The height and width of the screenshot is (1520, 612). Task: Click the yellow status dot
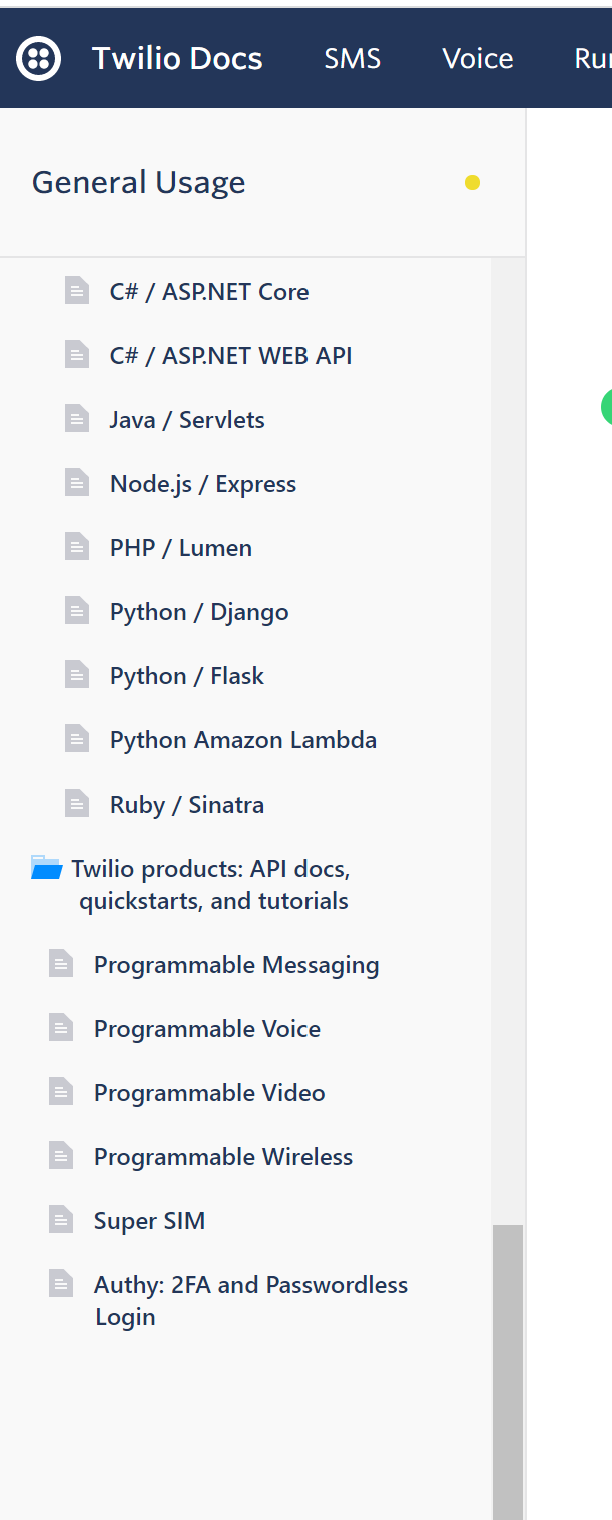[472, 183]
